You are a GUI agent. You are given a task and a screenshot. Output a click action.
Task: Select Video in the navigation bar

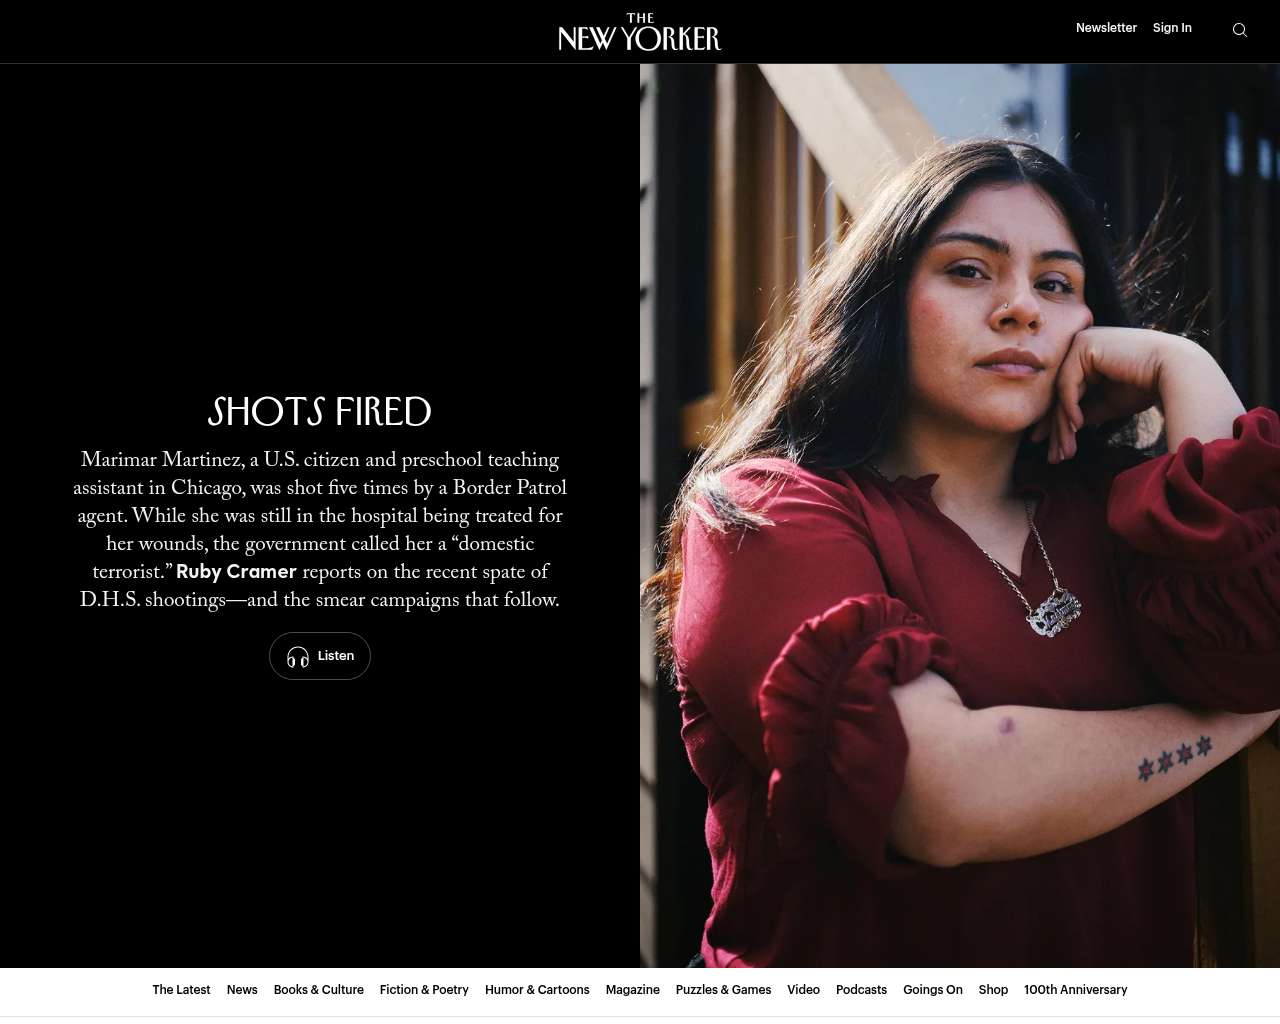click(x=803, y=990)
